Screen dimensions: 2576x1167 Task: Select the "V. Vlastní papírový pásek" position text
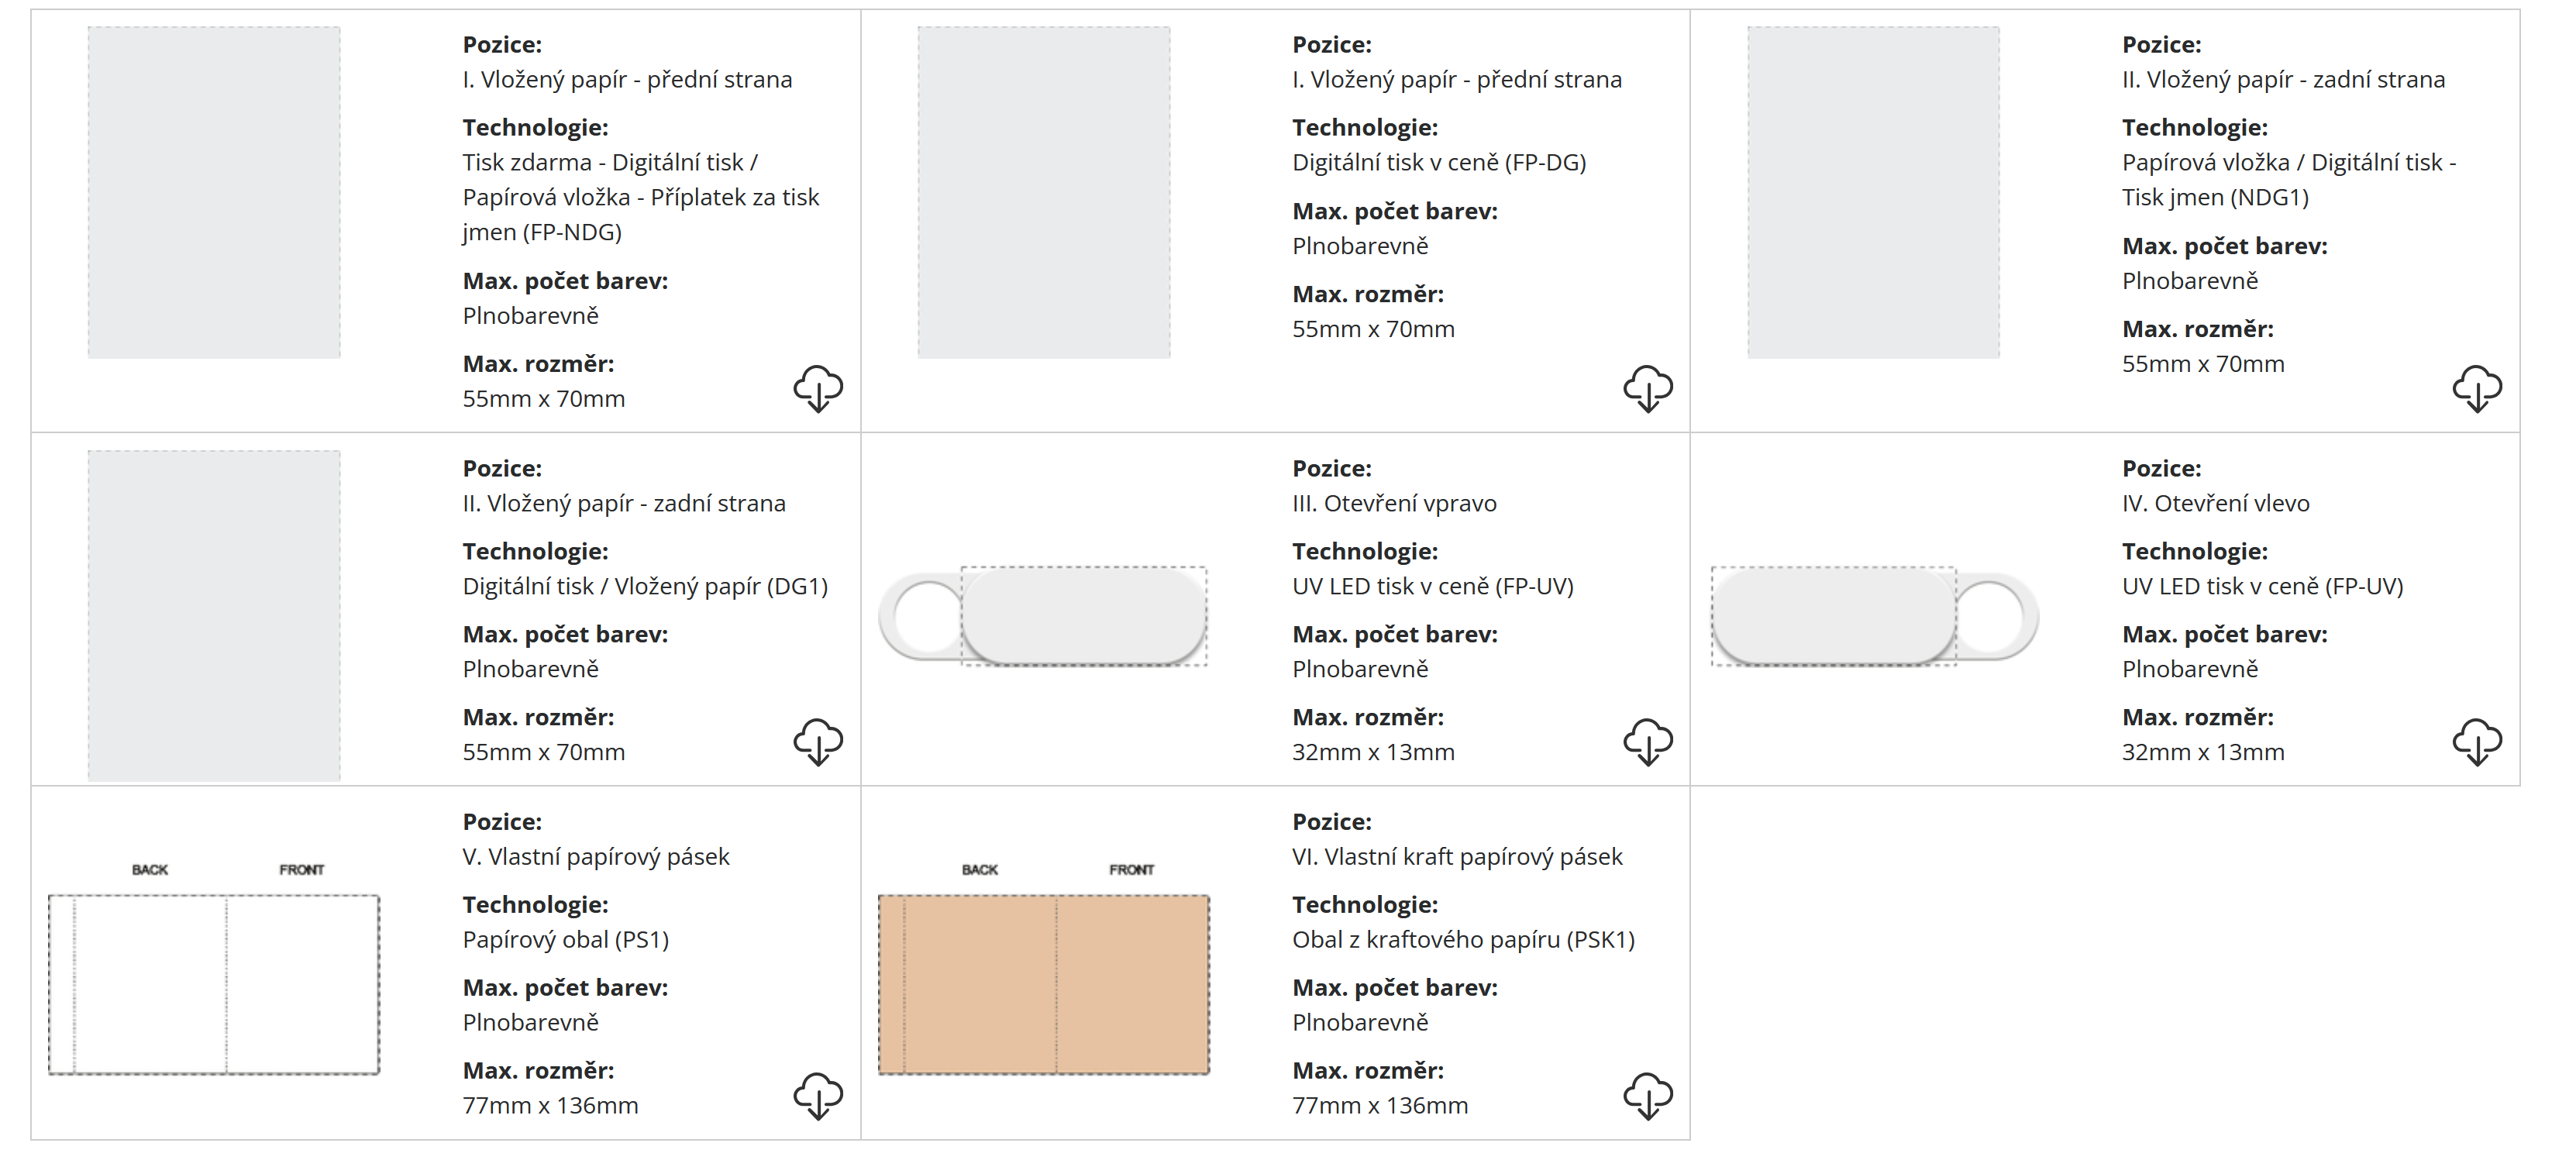[596, 857]
